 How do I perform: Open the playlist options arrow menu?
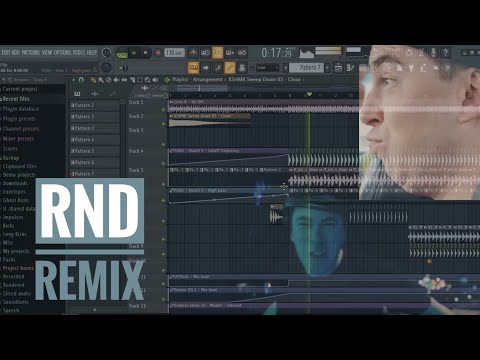pyautogui.click(x=73, y=80)
